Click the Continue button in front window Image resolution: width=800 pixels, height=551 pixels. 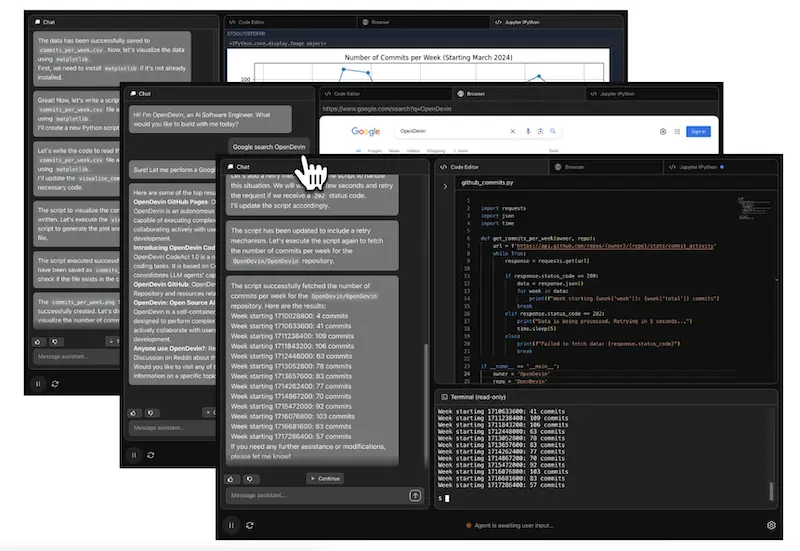(325, 479)
